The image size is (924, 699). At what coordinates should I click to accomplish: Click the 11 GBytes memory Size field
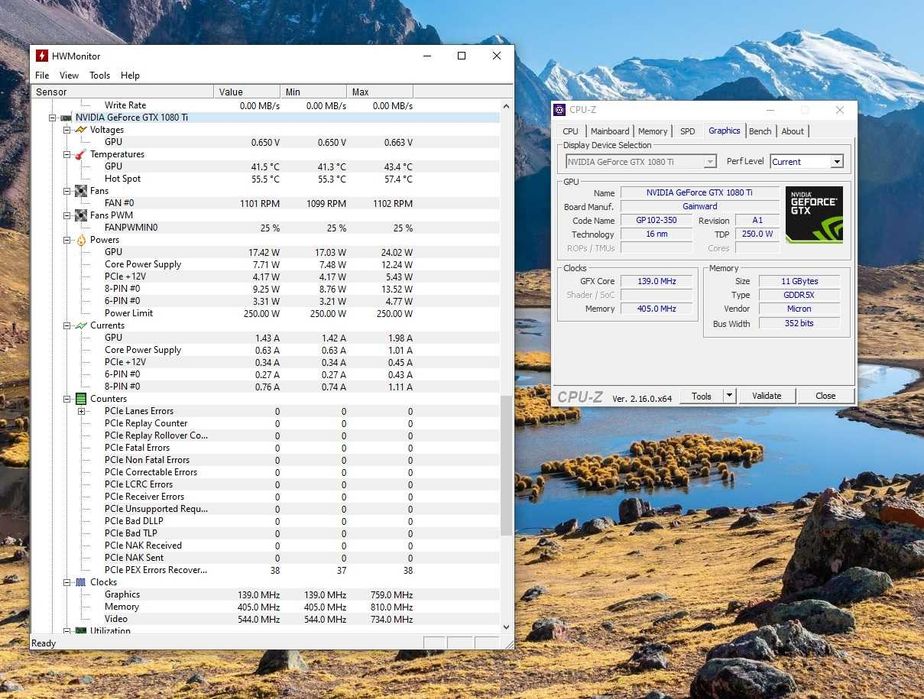pos(799,281)
